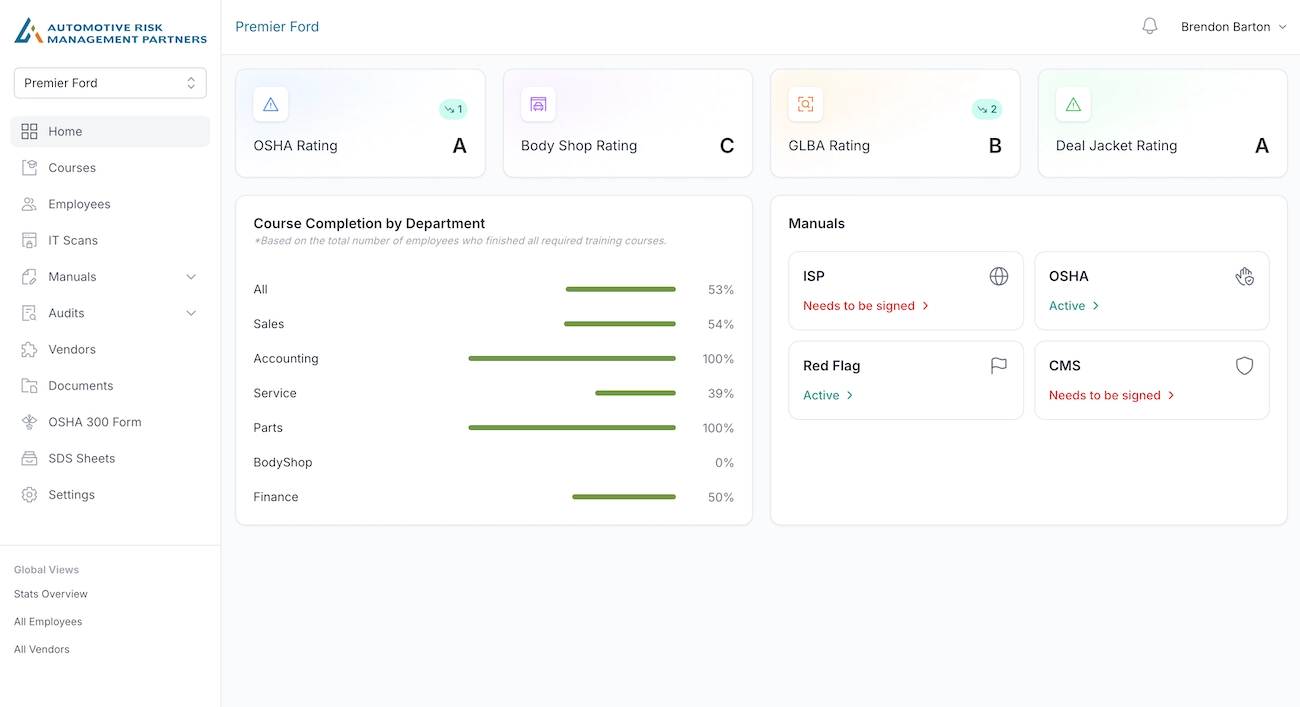Screen dimensions: 1300x707
Task: Select SDS Sheets in the sidebar
Action: coord(81,458)
